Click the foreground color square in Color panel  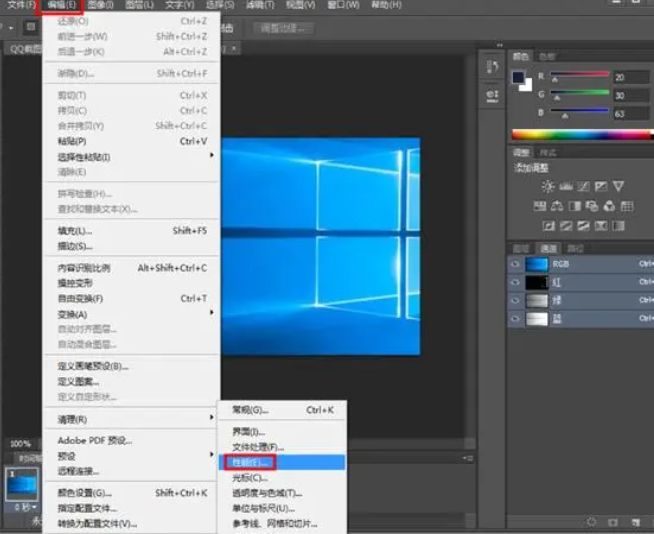520,78
